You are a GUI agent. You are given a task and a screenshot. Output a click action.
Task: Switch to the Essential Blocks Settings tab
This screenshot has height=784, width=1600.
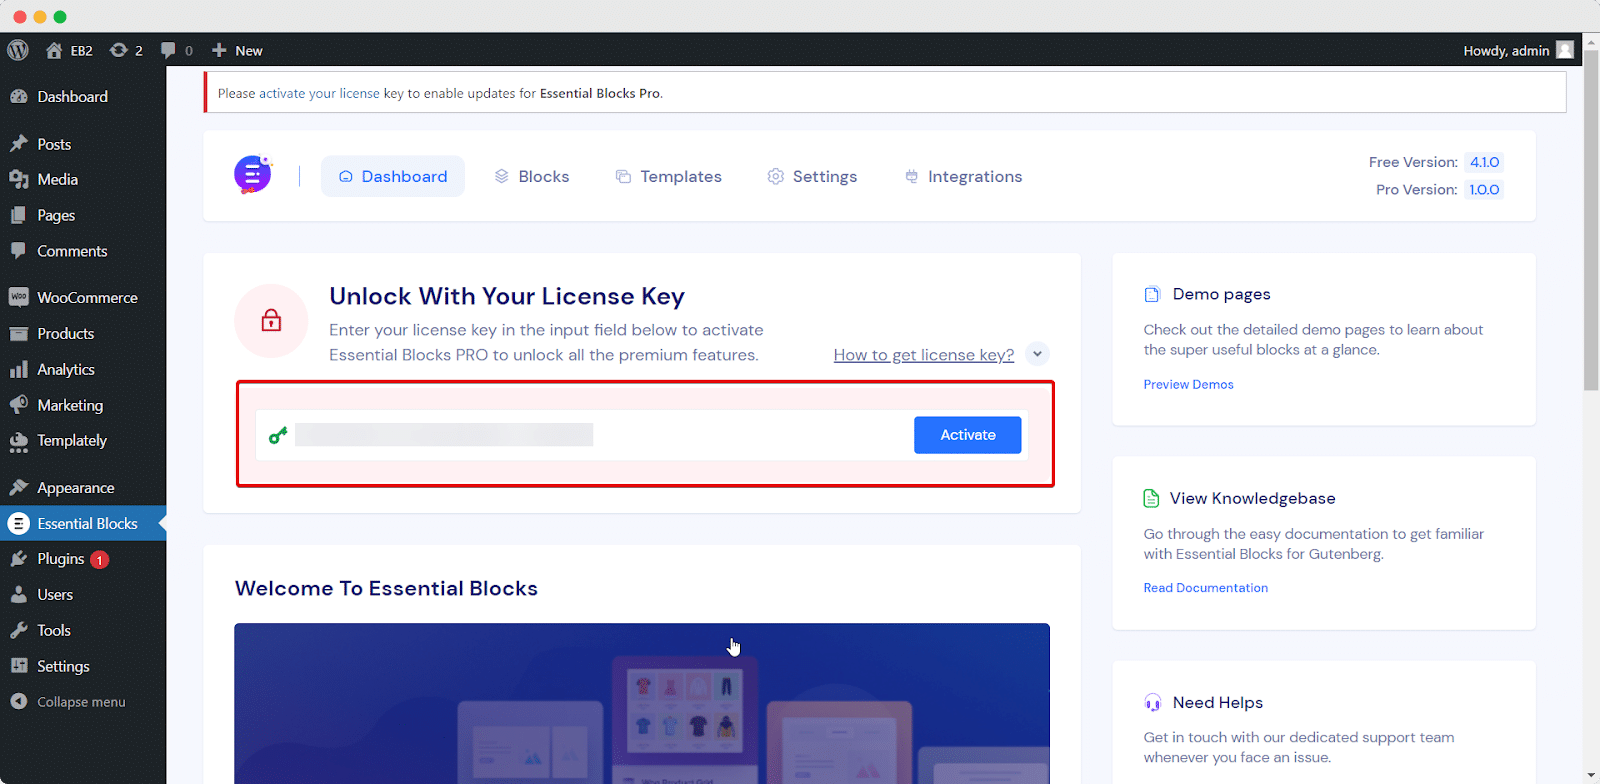pyautogui.click(x=812, y=176)
